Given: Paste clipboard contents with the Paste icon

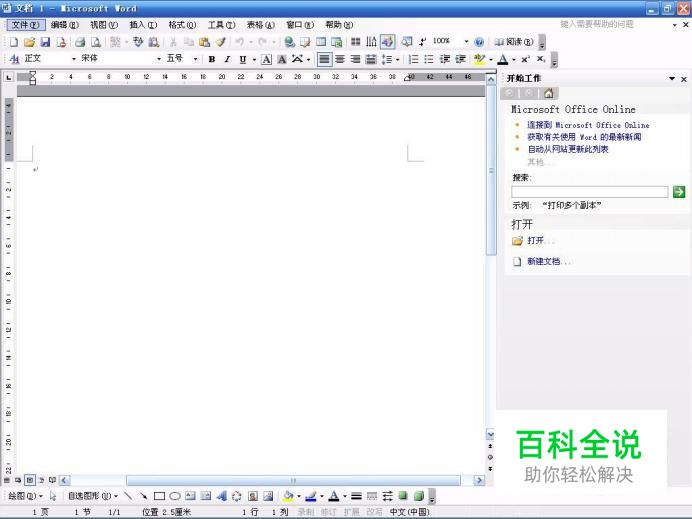Looking at the screenshot, I should [204, 42].
